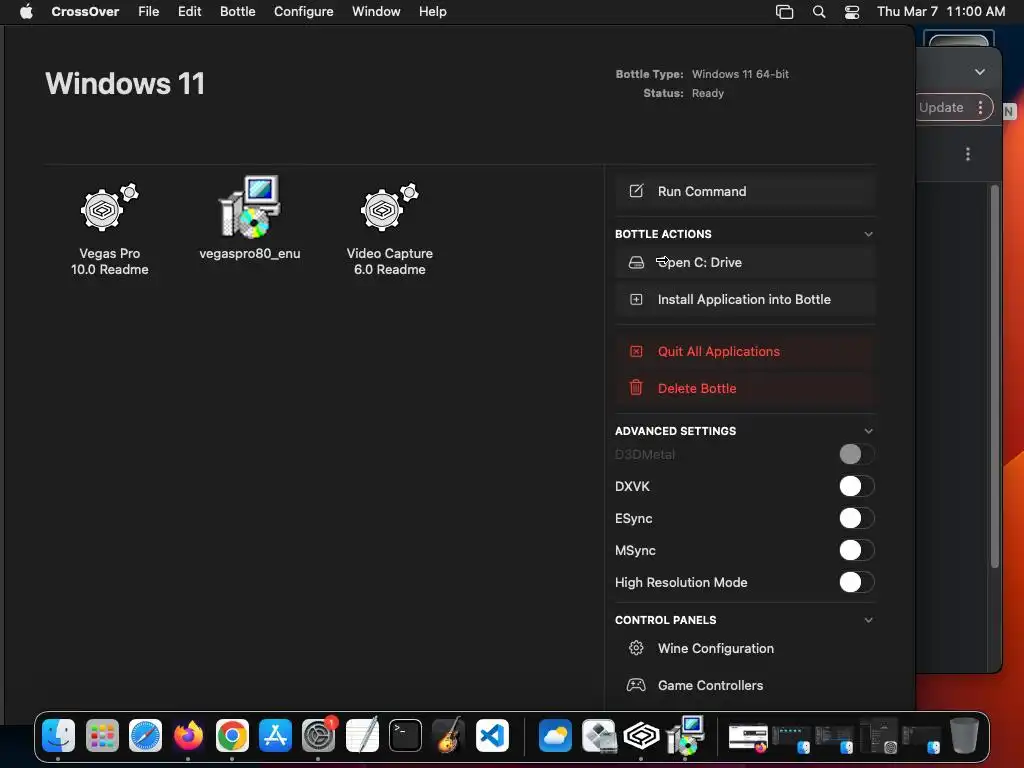This screenshot has width=1024, height=768.
Task: Open Wine Configuration control panel
Action: point(745,648)
